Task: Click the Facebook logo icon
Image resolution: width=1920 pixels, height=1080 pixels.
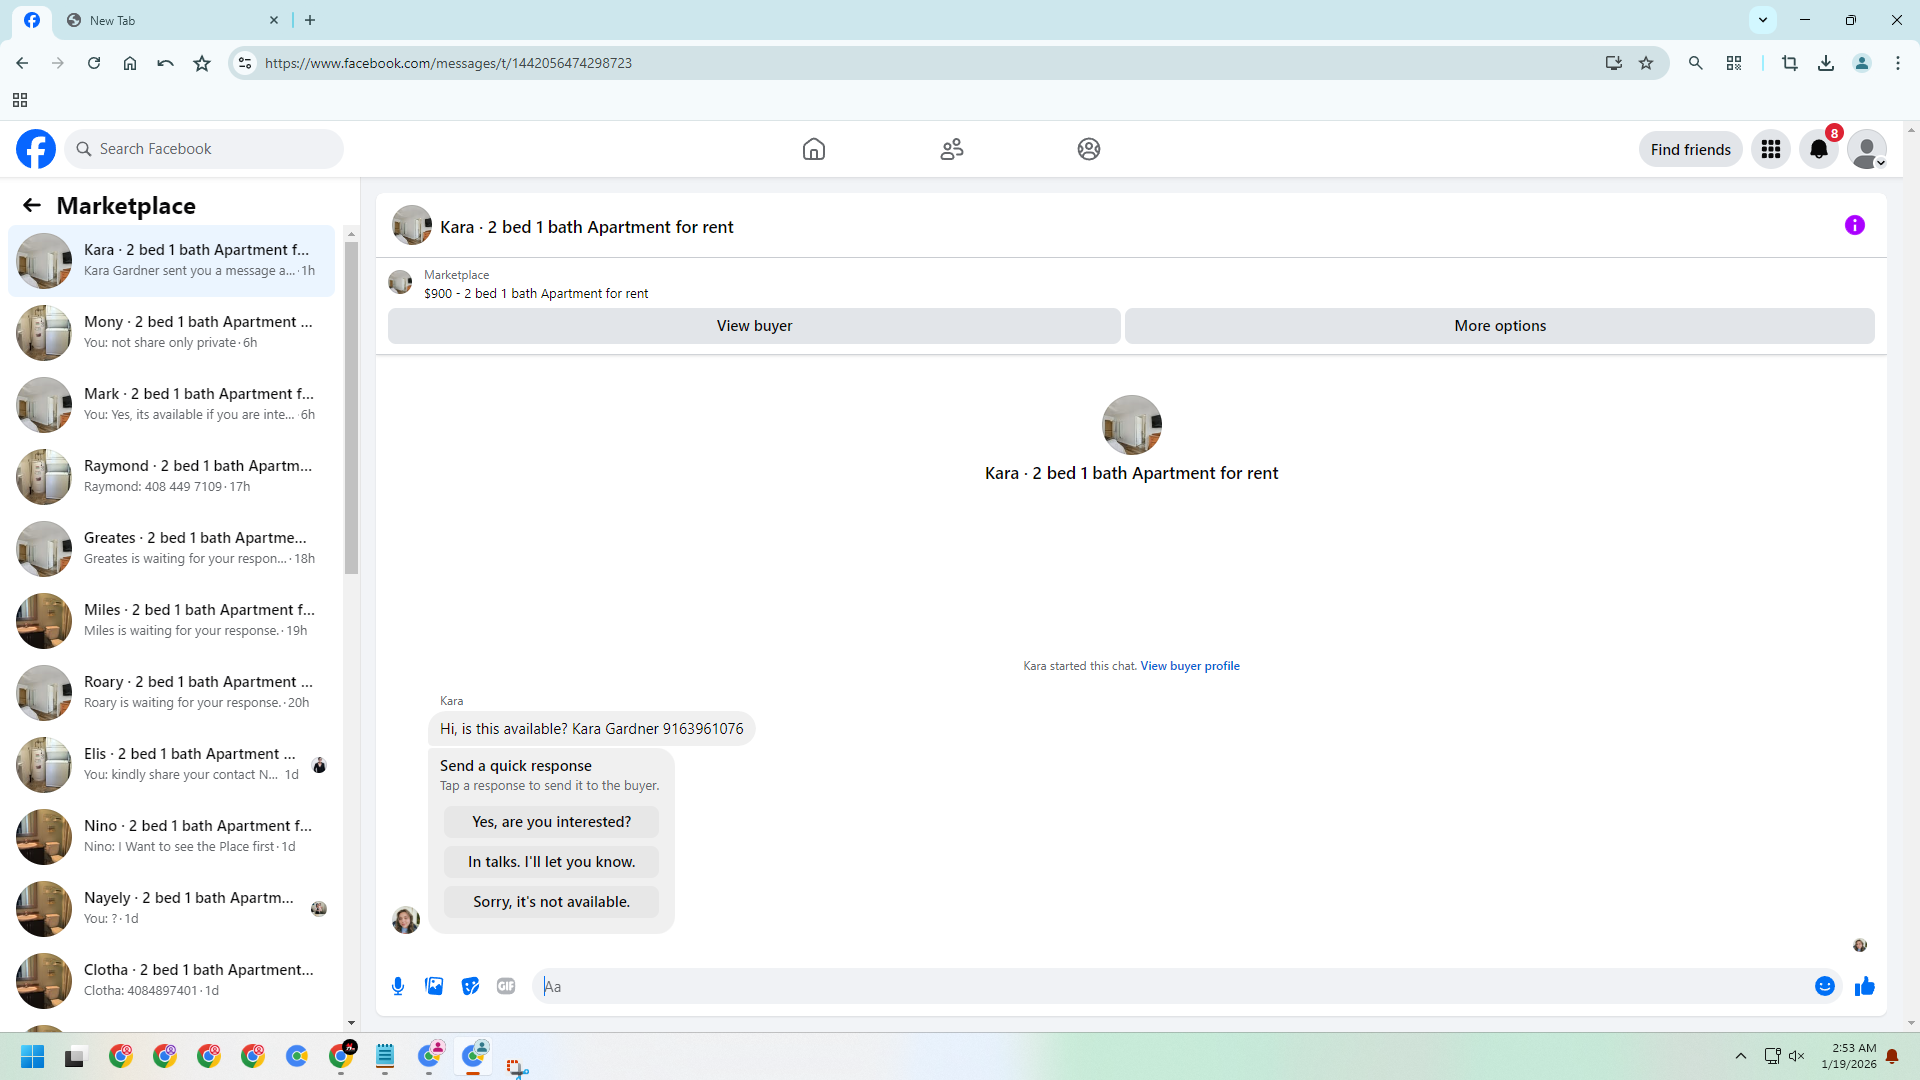Action: point(36,149)
